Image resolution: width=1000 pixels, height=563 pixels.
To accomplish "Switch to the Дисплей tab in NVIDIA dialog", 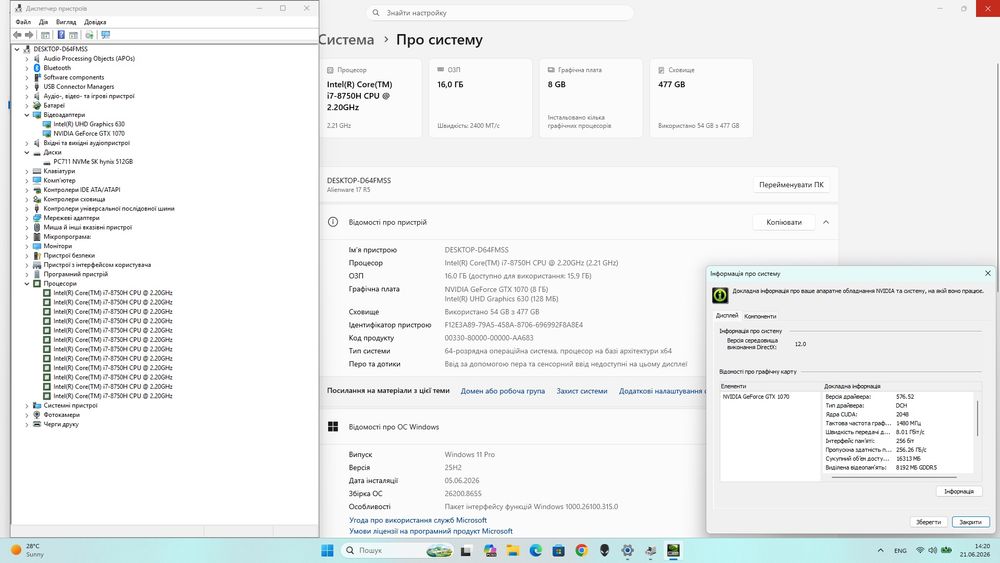I will point(726,316).
